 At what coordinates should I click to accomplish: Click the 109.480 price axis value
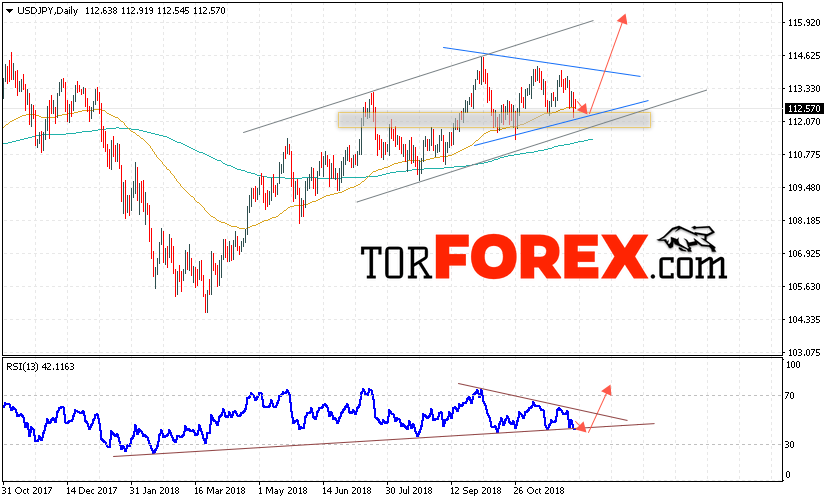[804, 187]
